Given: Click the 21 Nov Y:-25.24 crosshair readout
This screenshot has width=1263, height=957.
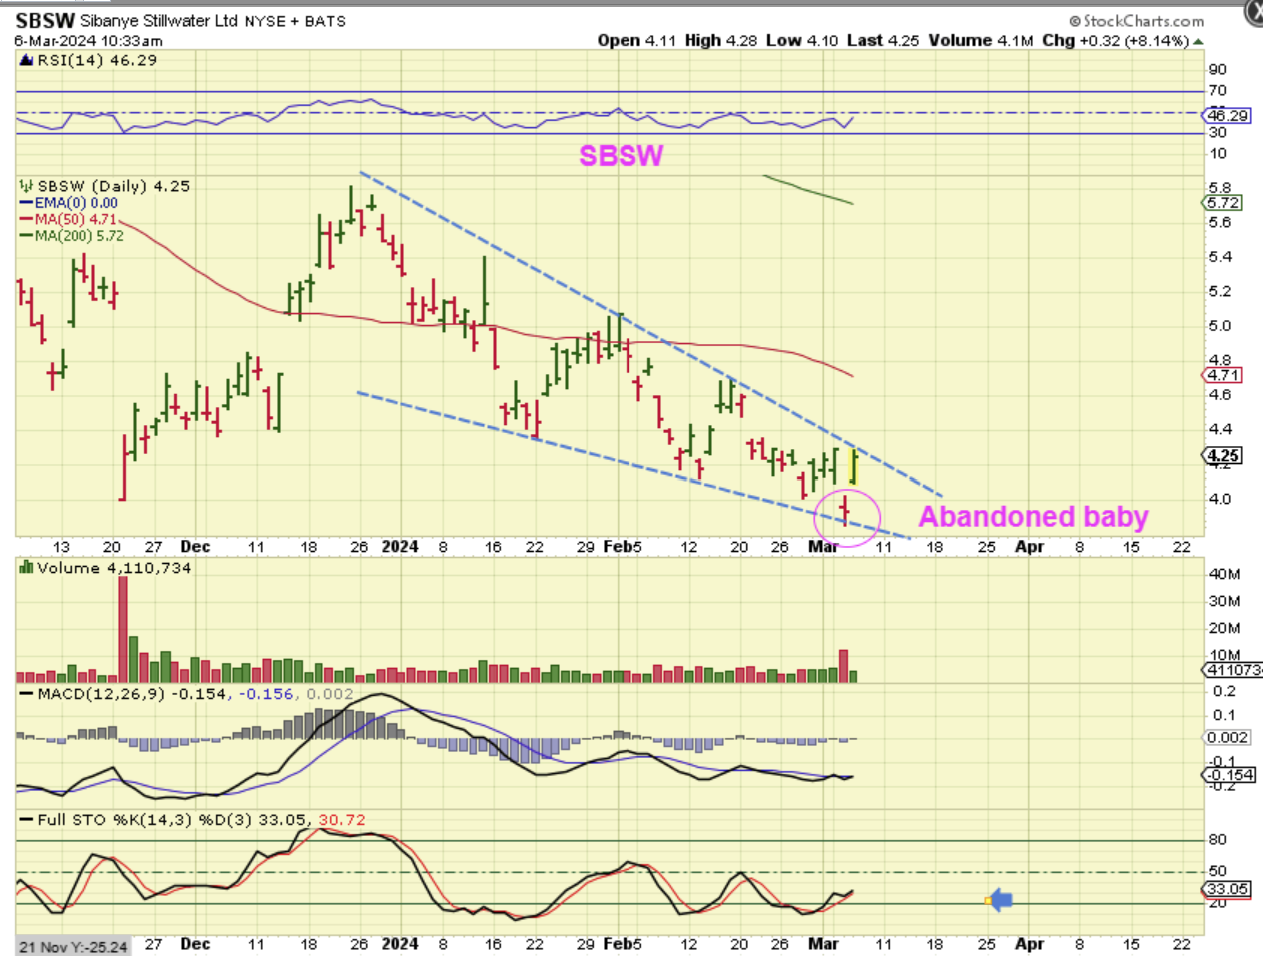Looking at the screenshot, I should (74, 947).
